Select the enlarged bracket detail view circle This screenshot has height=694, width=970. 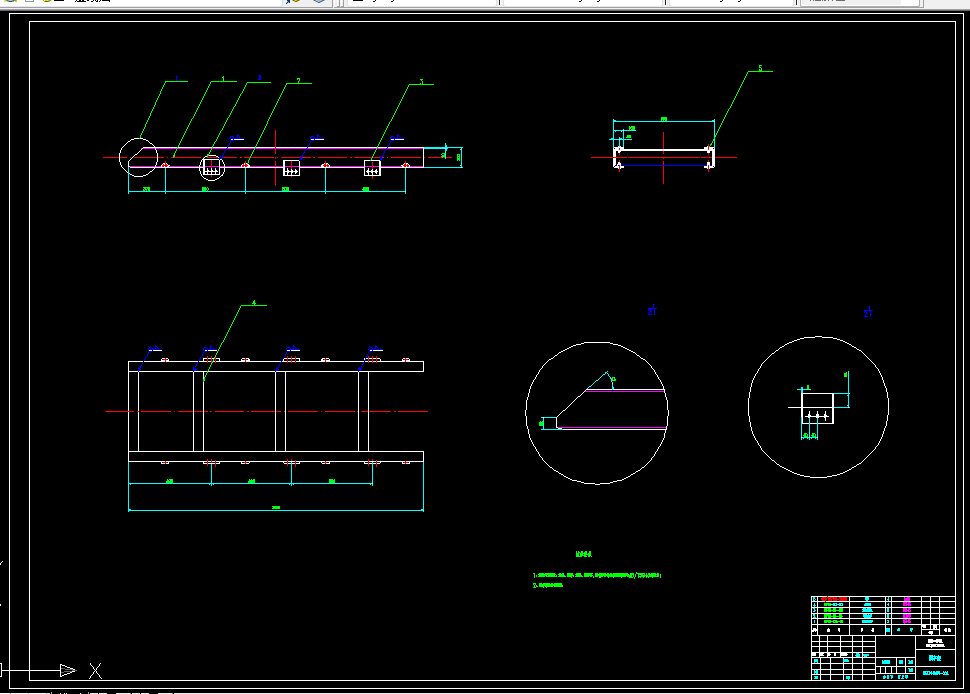coord(818,407)
